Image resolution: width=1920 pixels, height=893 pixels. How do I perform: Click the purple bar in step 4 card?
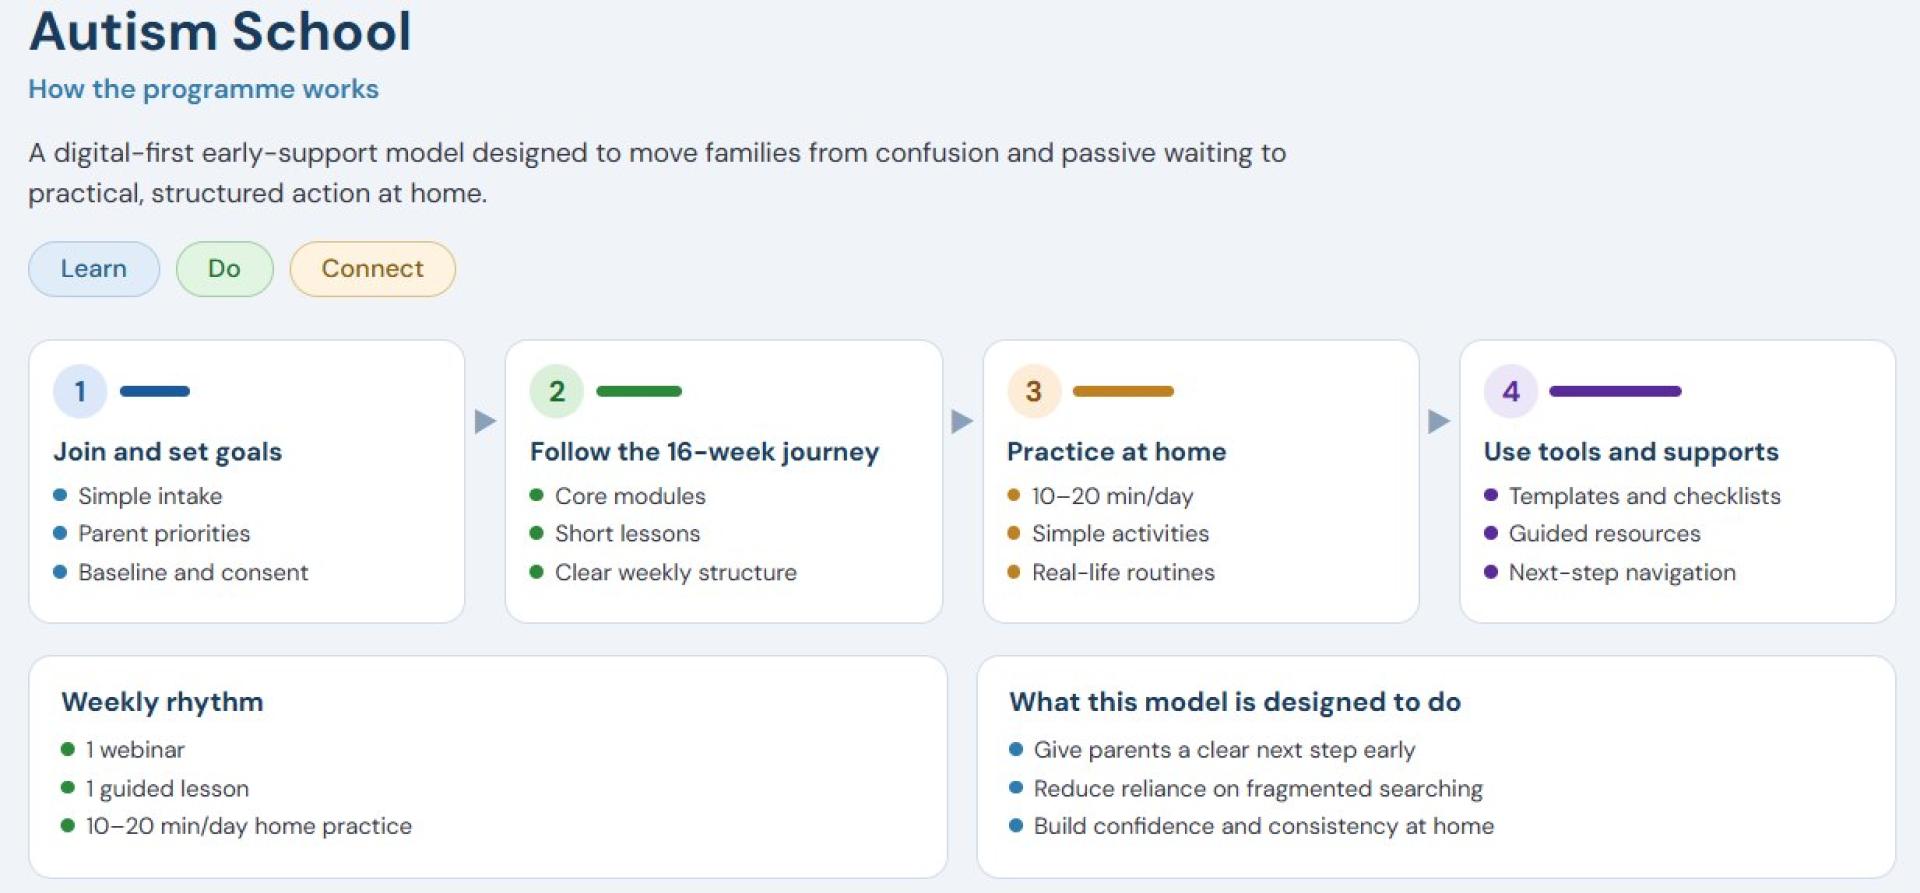(1615, 391)
